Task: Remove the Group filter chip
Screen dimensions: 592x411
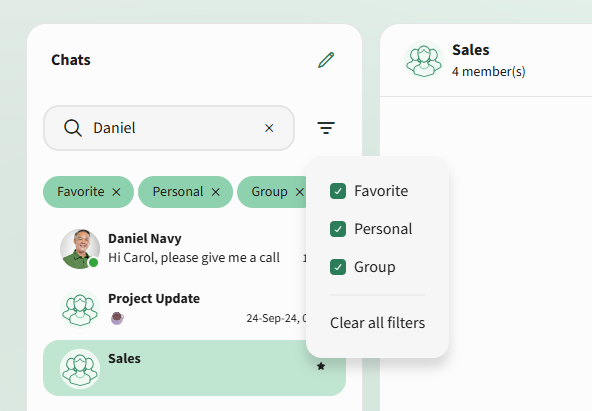Action: (299, 192)
